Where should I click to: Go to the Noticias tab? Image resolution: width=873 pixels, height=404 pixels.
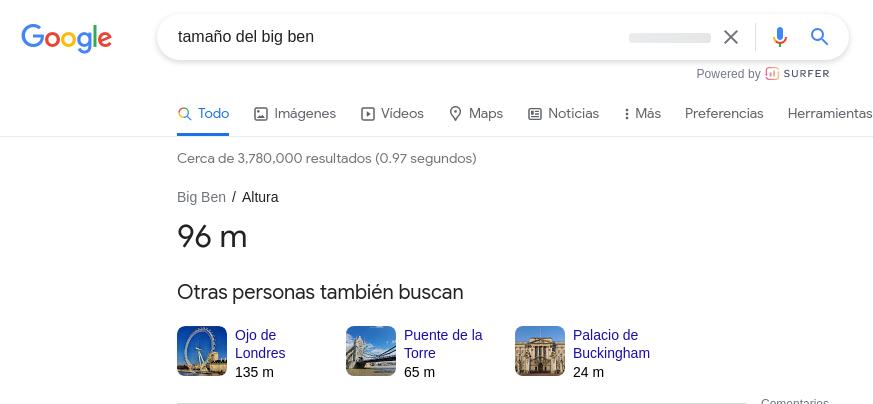tap(563, 114)
